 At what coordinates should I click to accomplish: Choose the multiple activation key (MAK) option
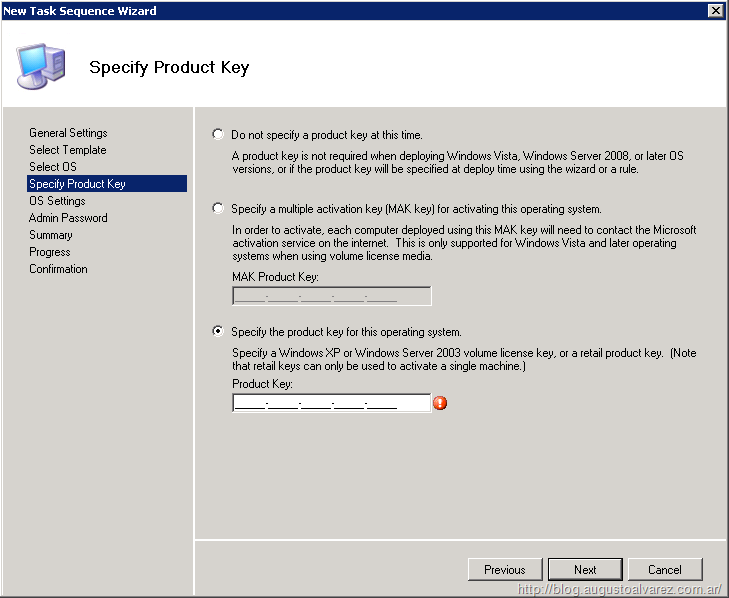pyautogui.click(x=218, y=209)
